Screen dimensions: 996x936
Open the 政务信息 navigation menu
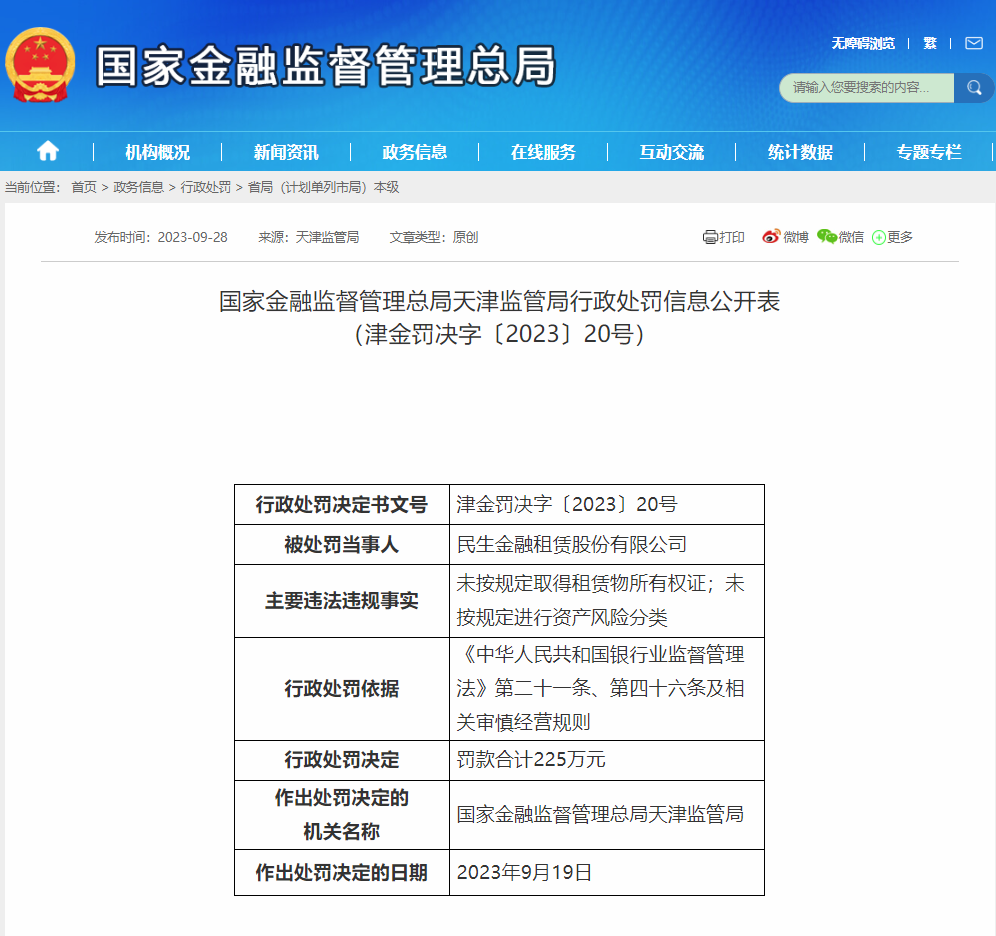tap(415, 152)
